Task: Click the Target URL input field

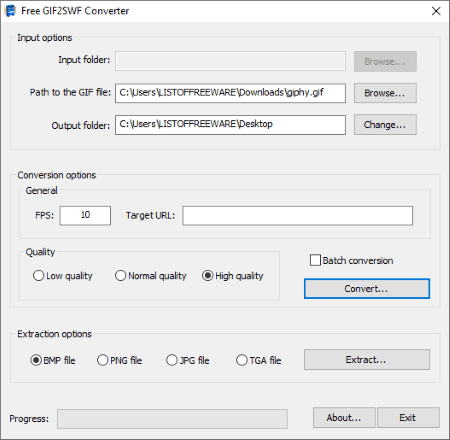Action: pos(298,216)
